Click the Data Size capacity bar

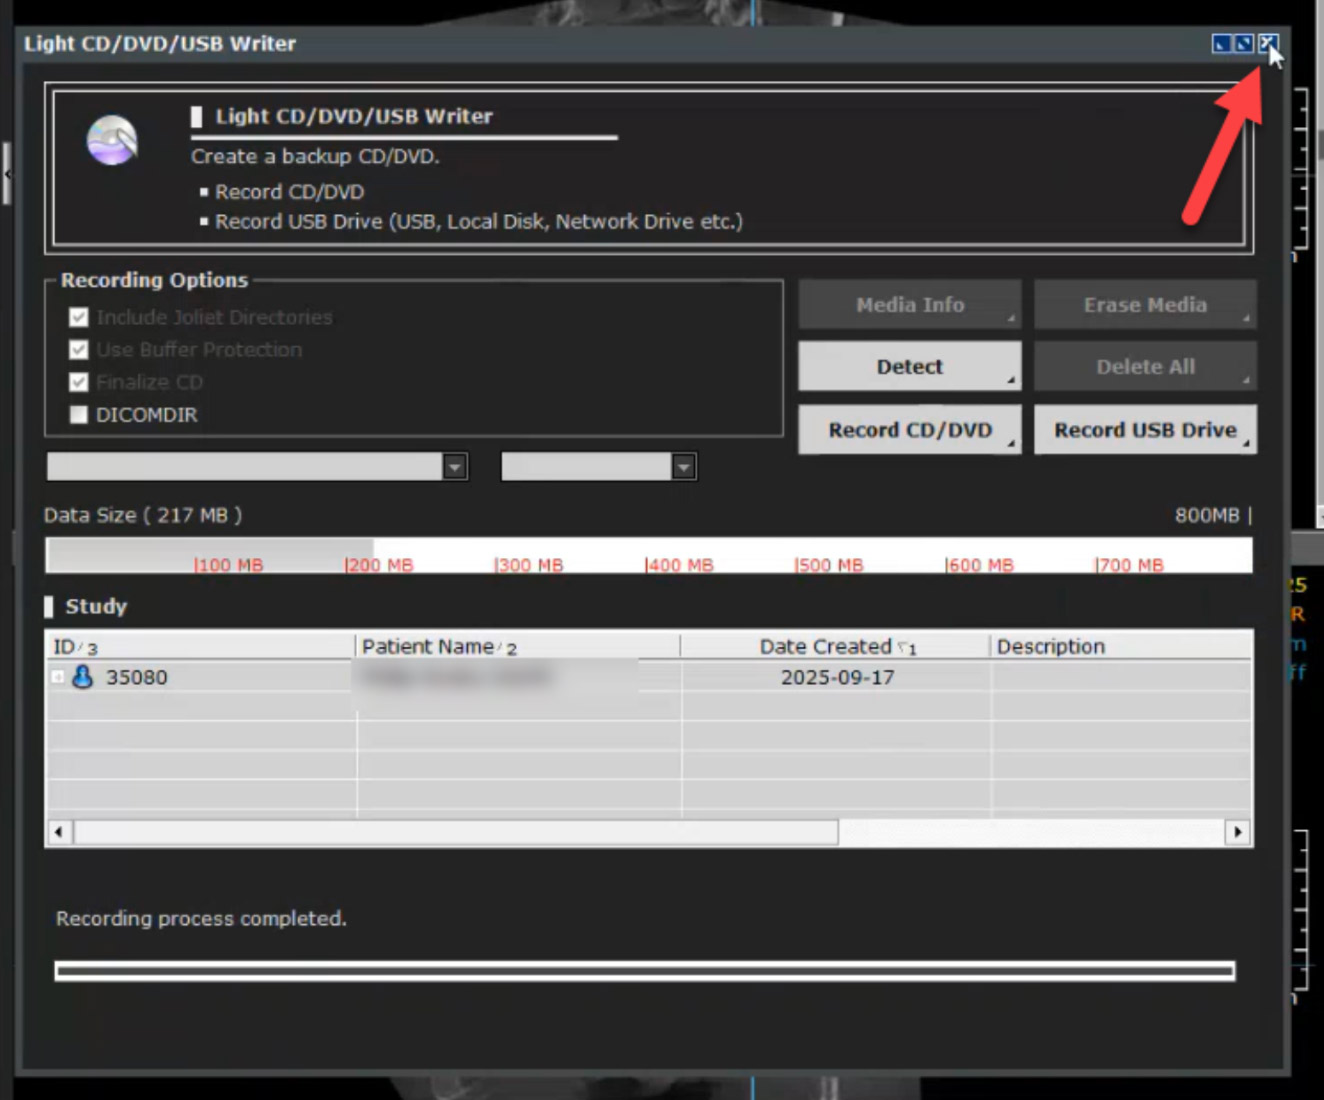click(648, 555)
